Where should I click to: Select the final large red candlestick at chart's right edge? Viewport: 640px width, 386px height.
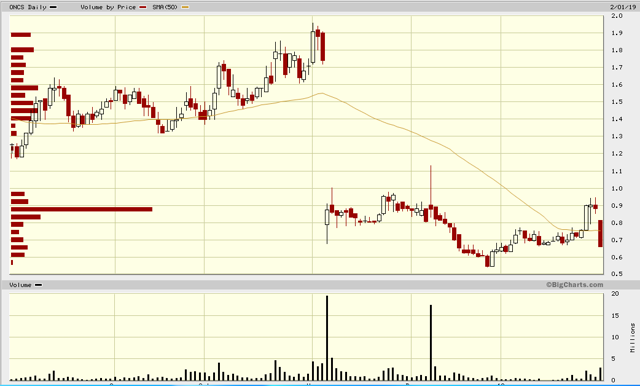coord(600,233)
